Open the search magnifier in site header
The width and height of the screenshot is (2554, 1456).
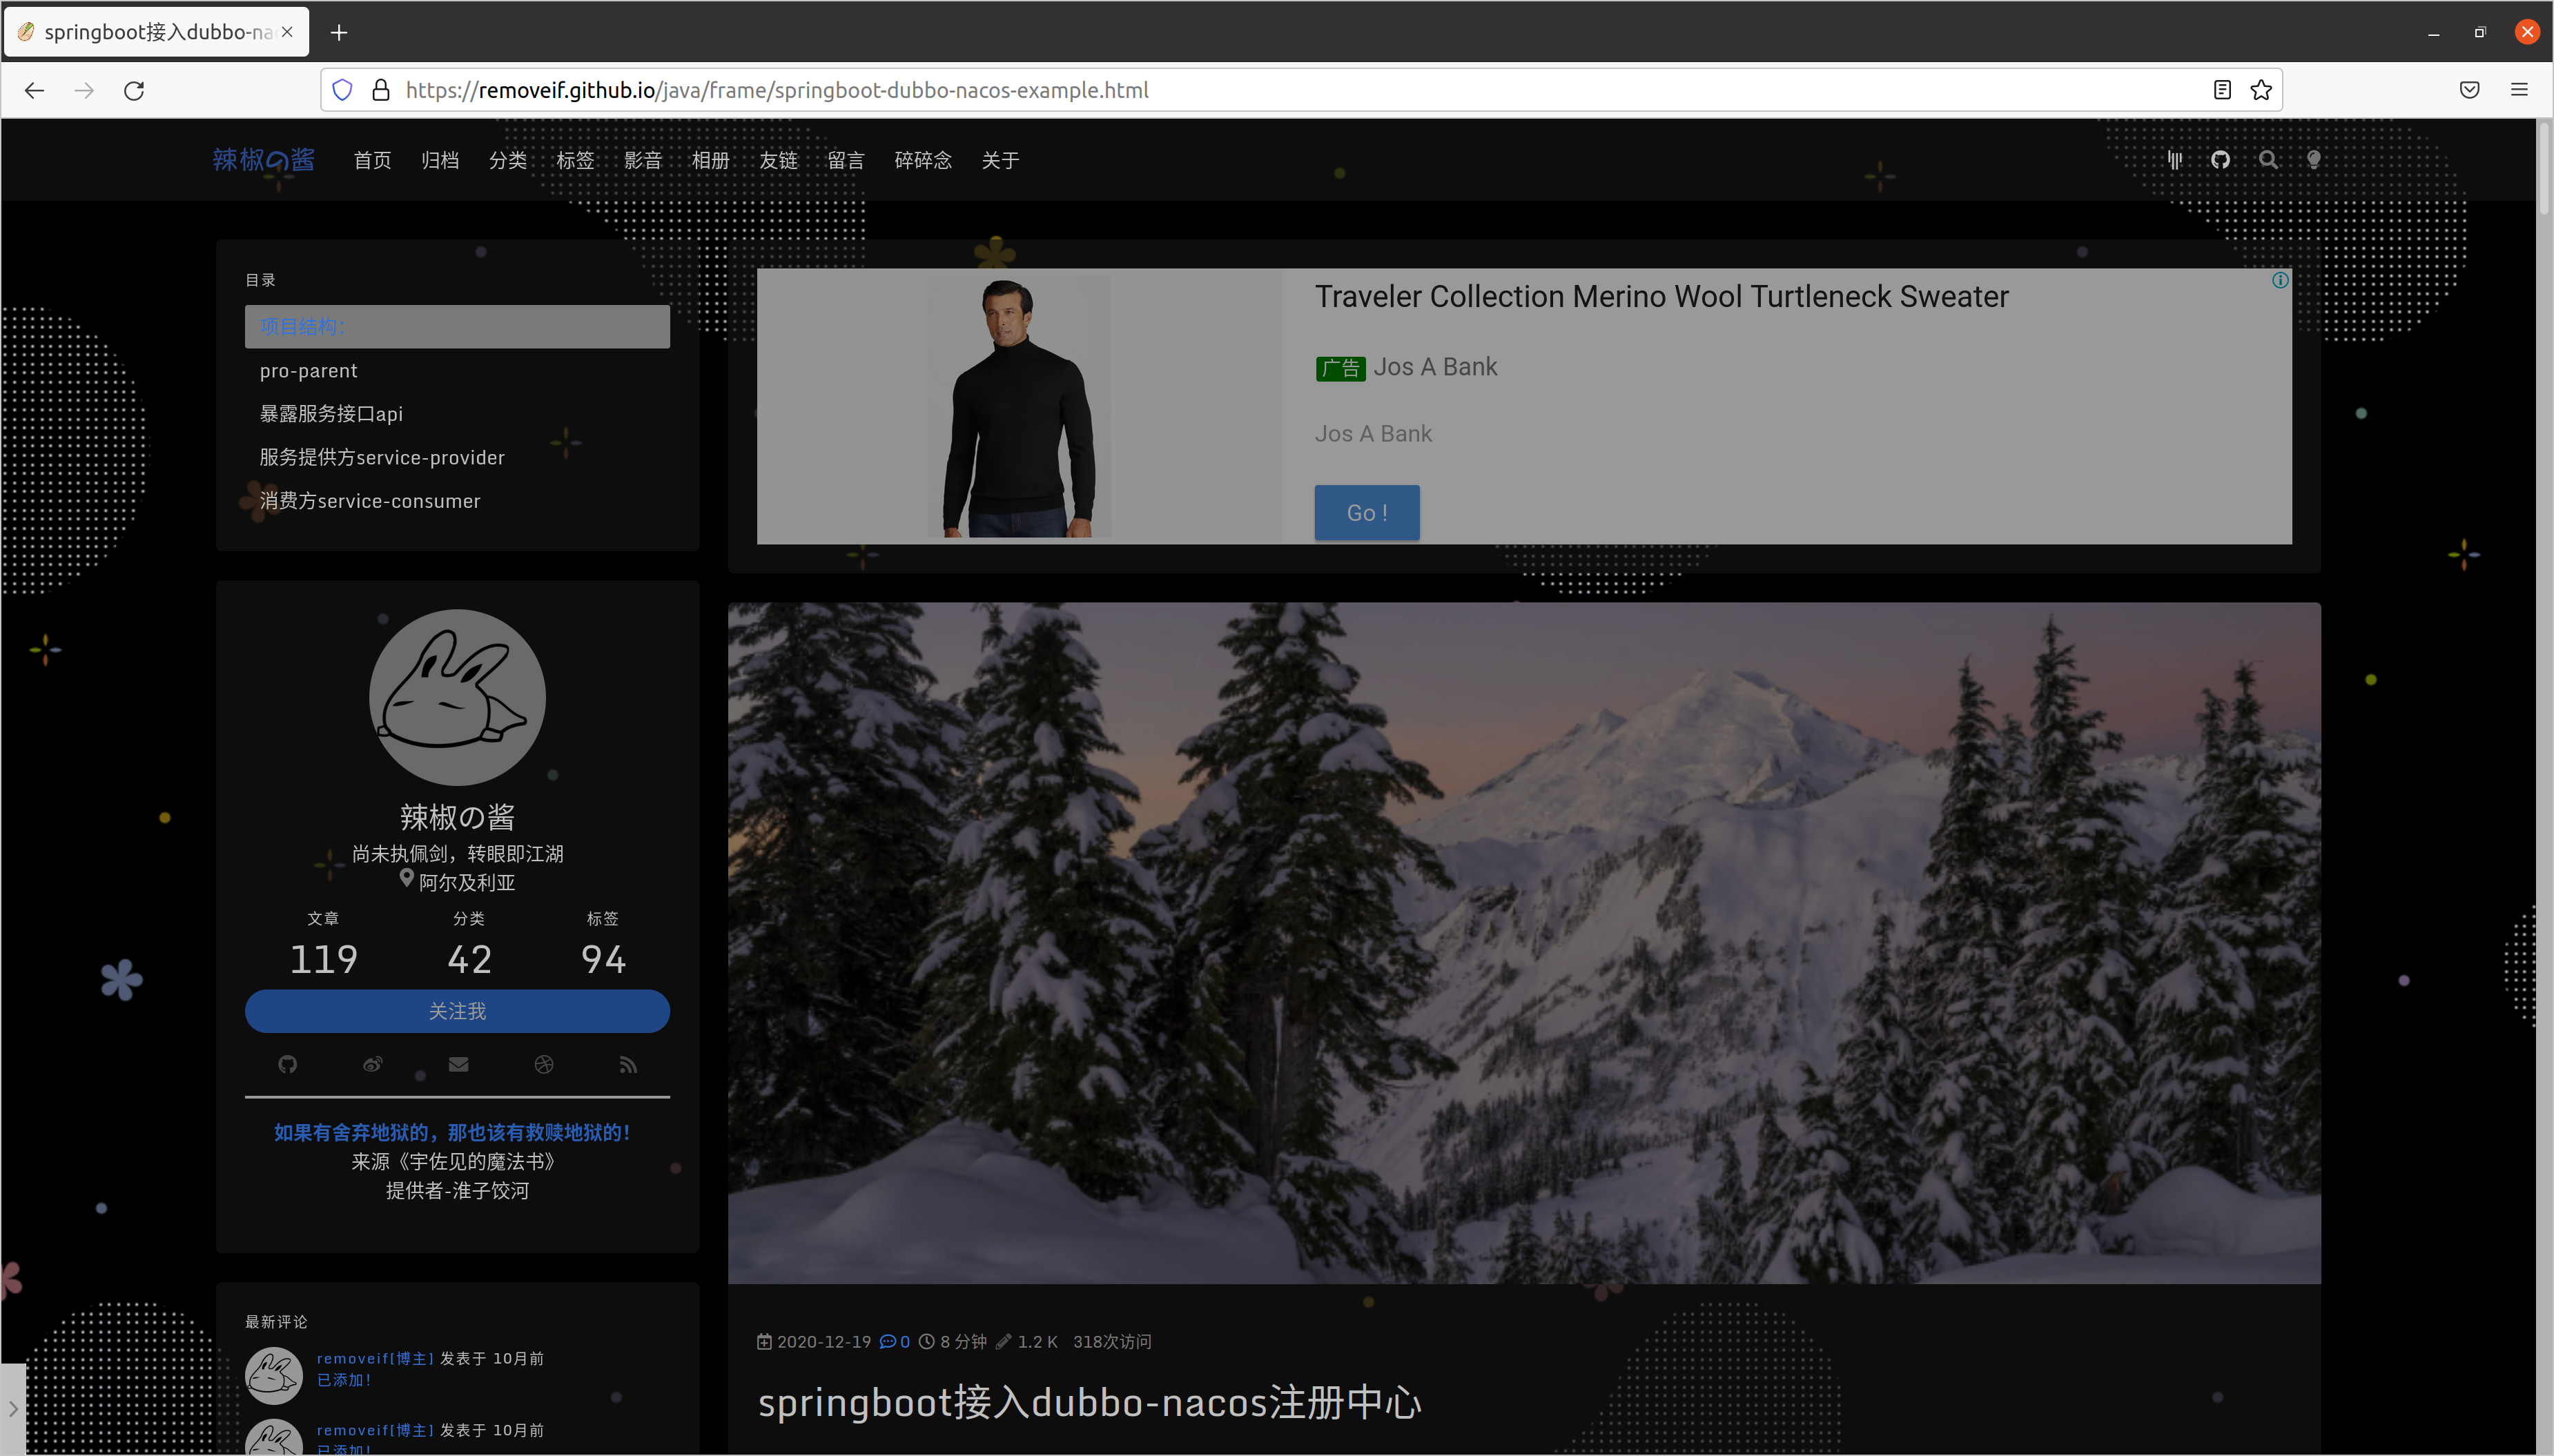(x=2267, y=160)
